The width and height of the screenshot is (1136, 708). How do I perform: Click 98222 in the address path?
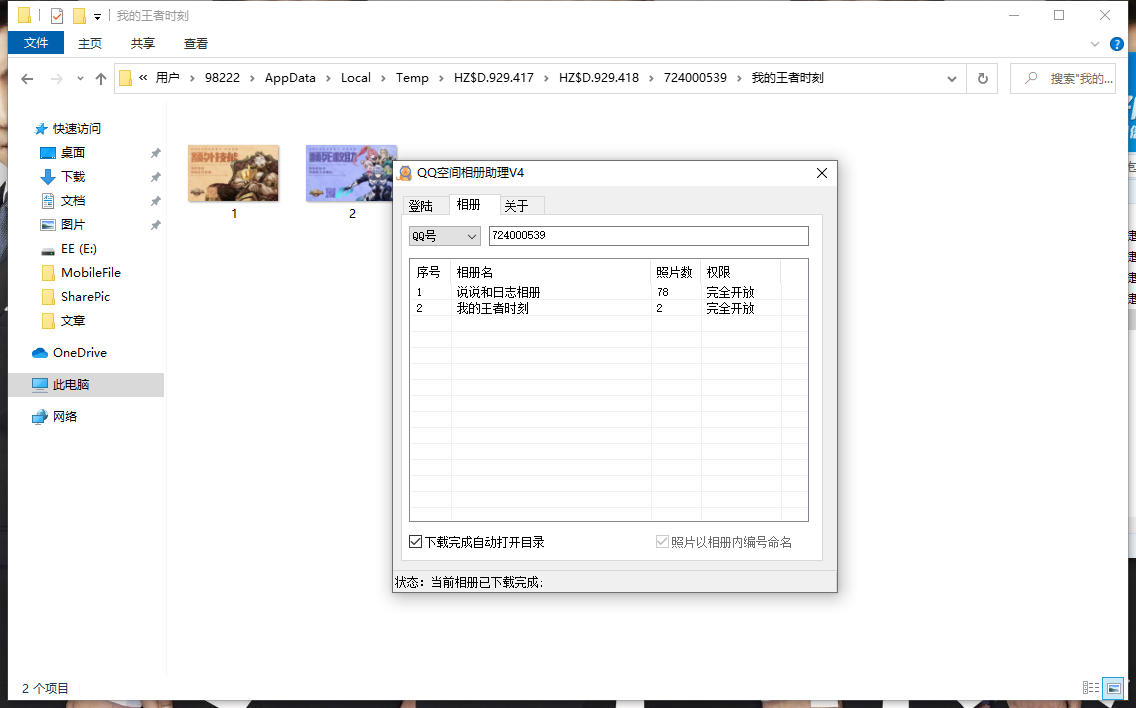(x=222, y=78)
